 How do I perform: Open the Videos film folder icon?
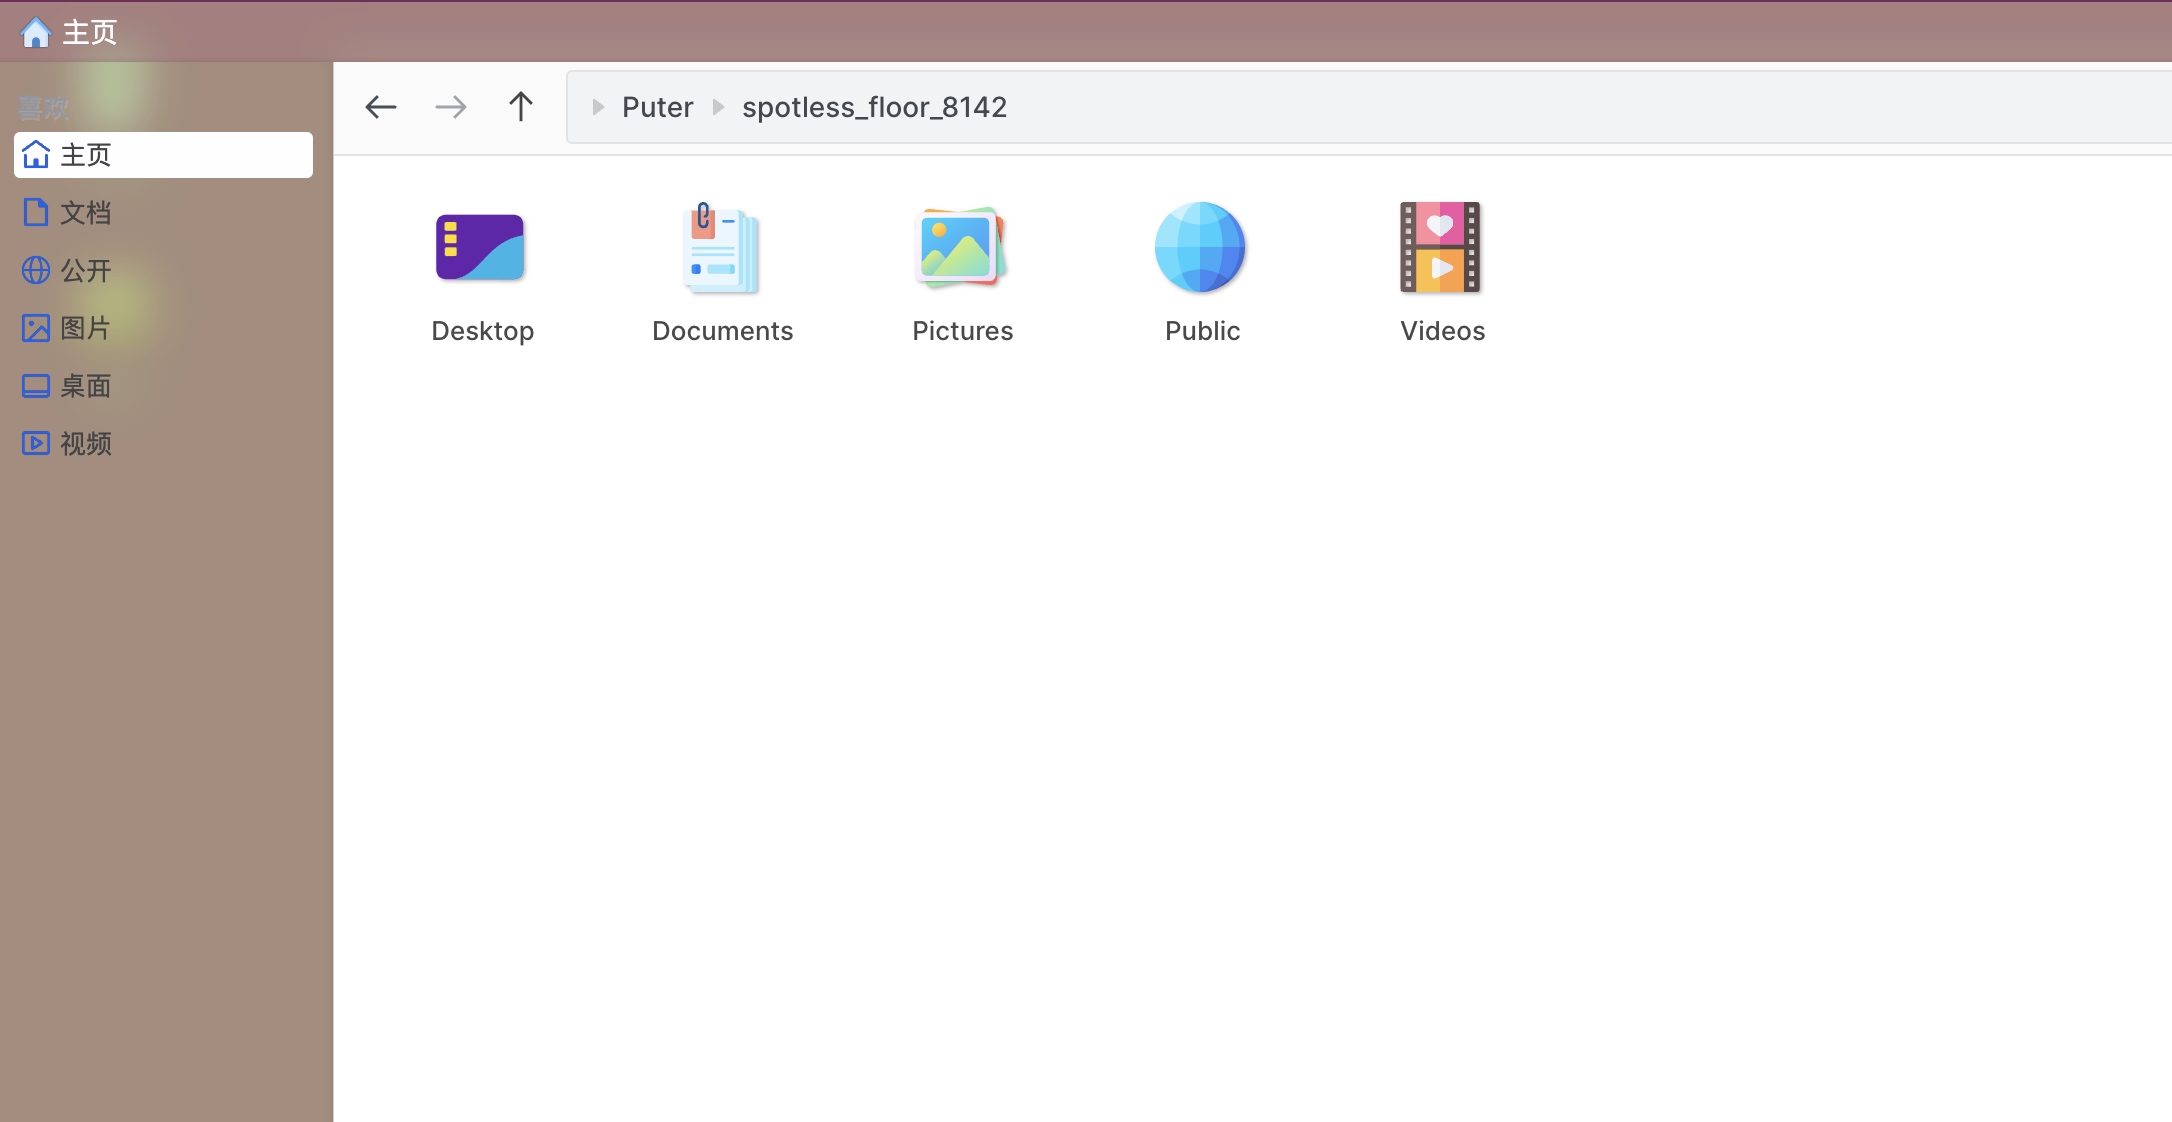point(1441,247)
